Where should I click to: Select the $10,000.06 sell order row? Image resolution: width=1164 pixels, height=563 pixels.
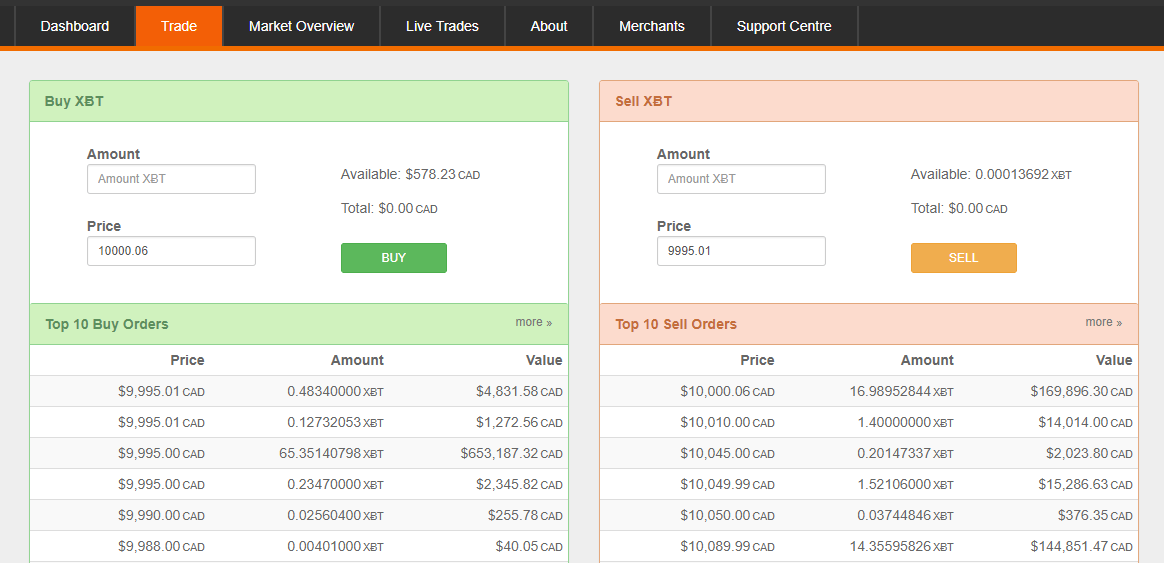click(869, 391)
